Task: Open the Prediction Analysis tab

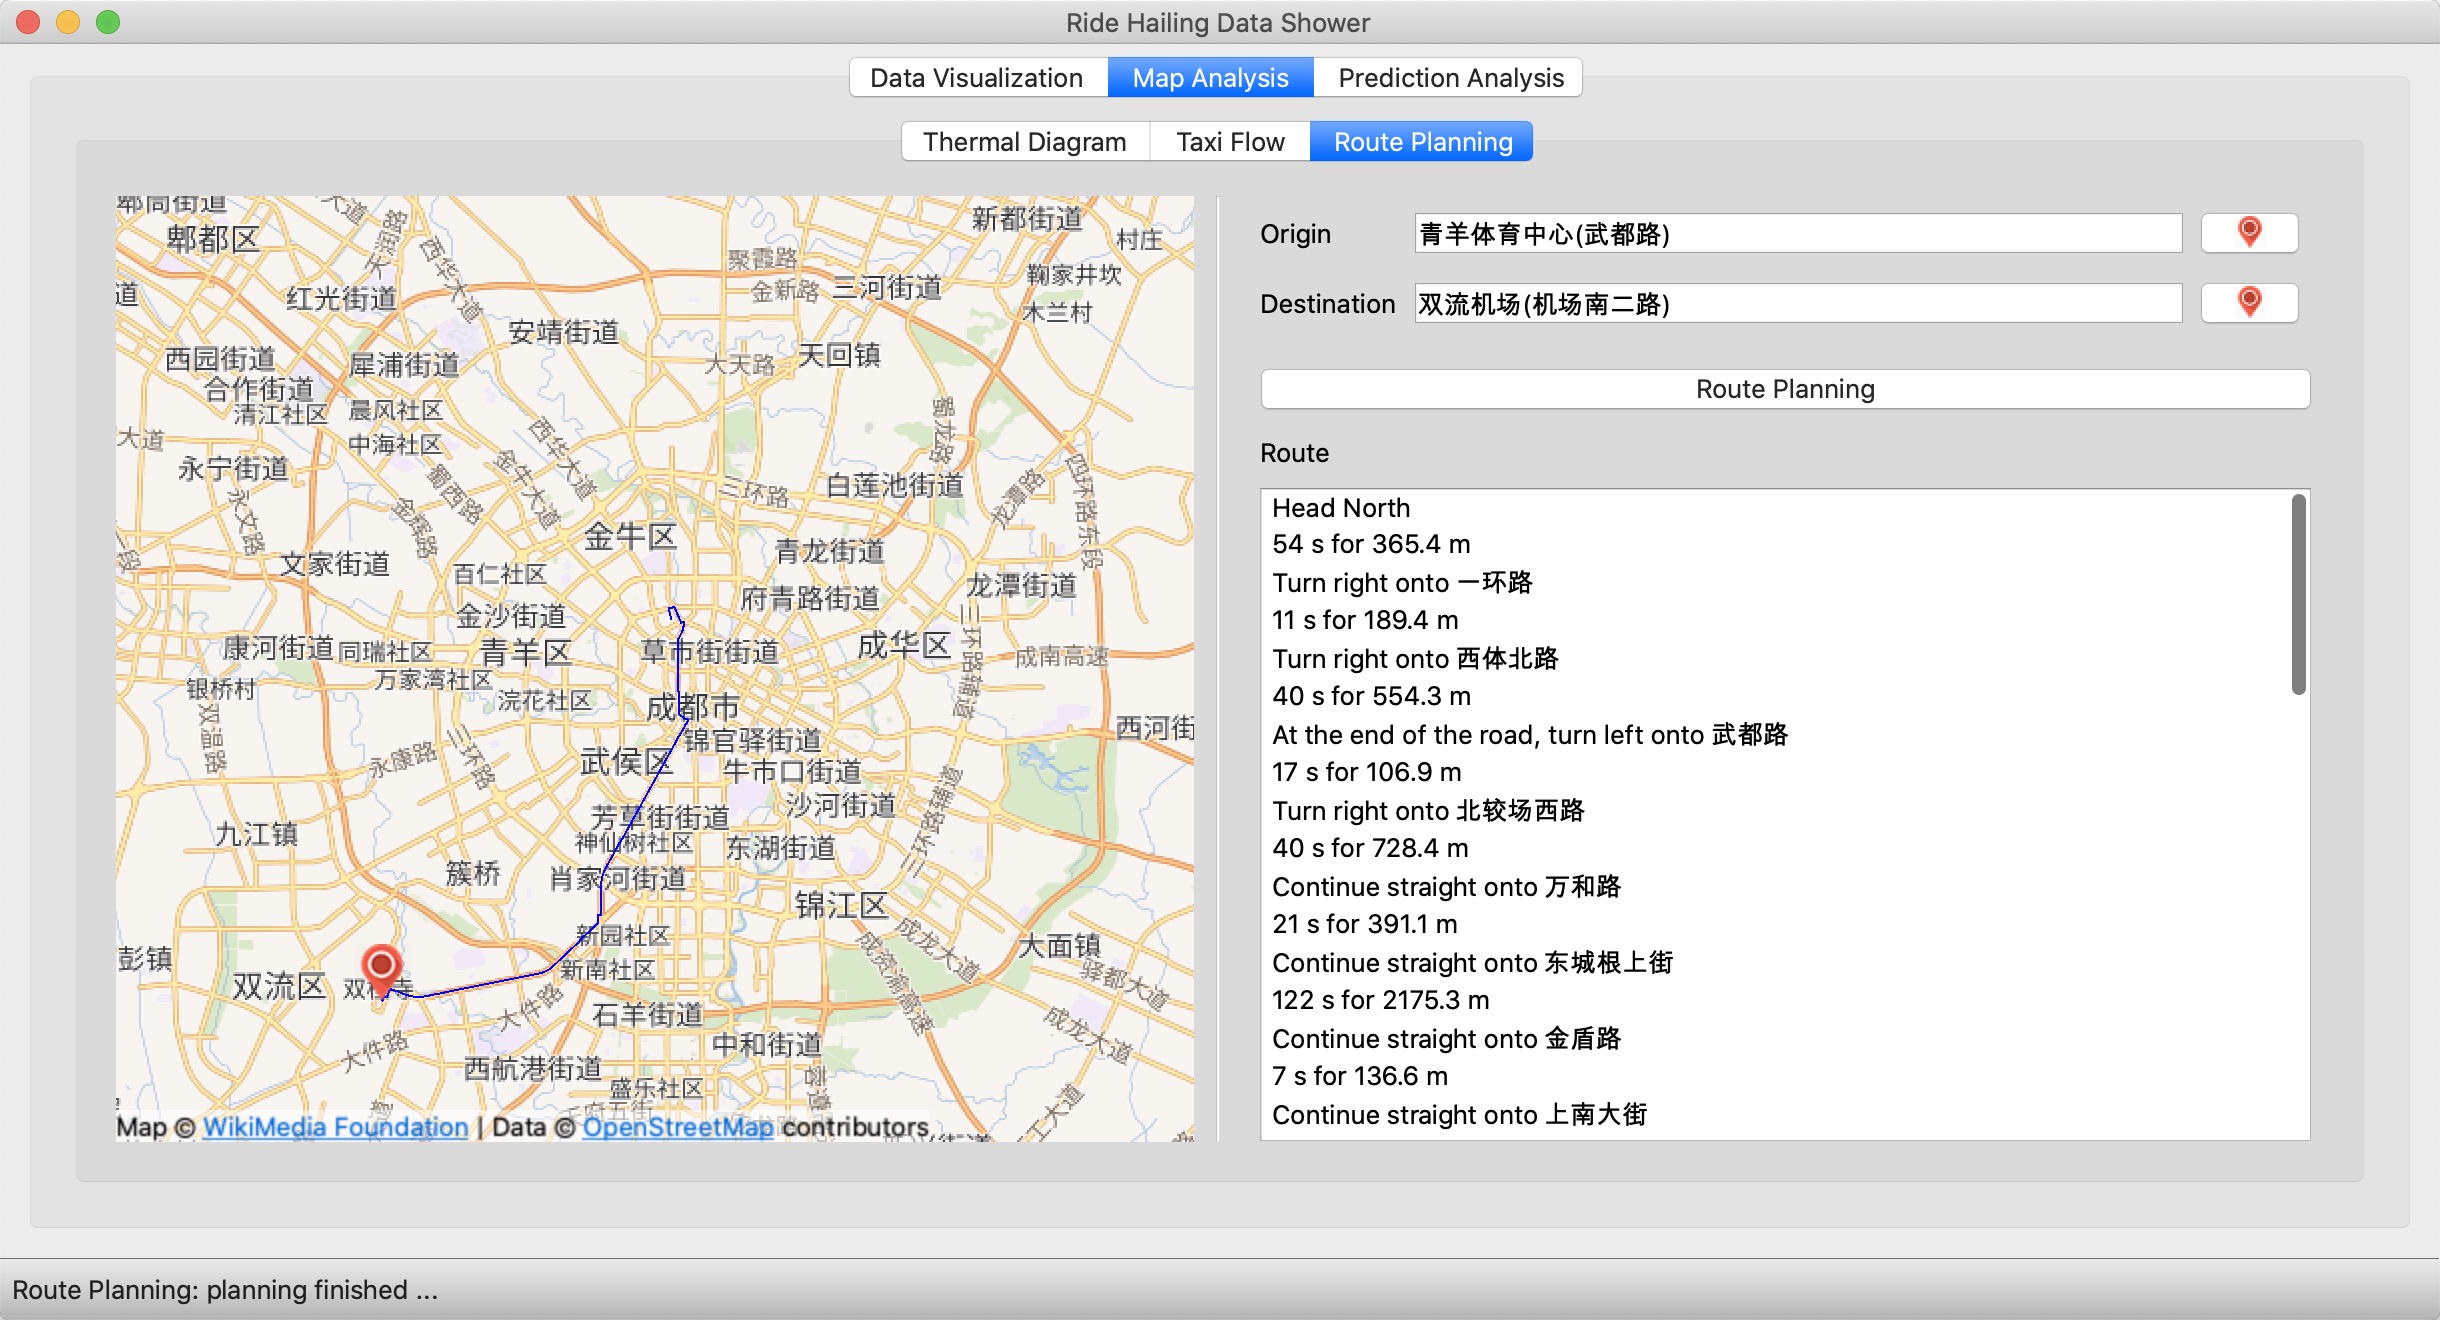Action: tap(1450, 78)
